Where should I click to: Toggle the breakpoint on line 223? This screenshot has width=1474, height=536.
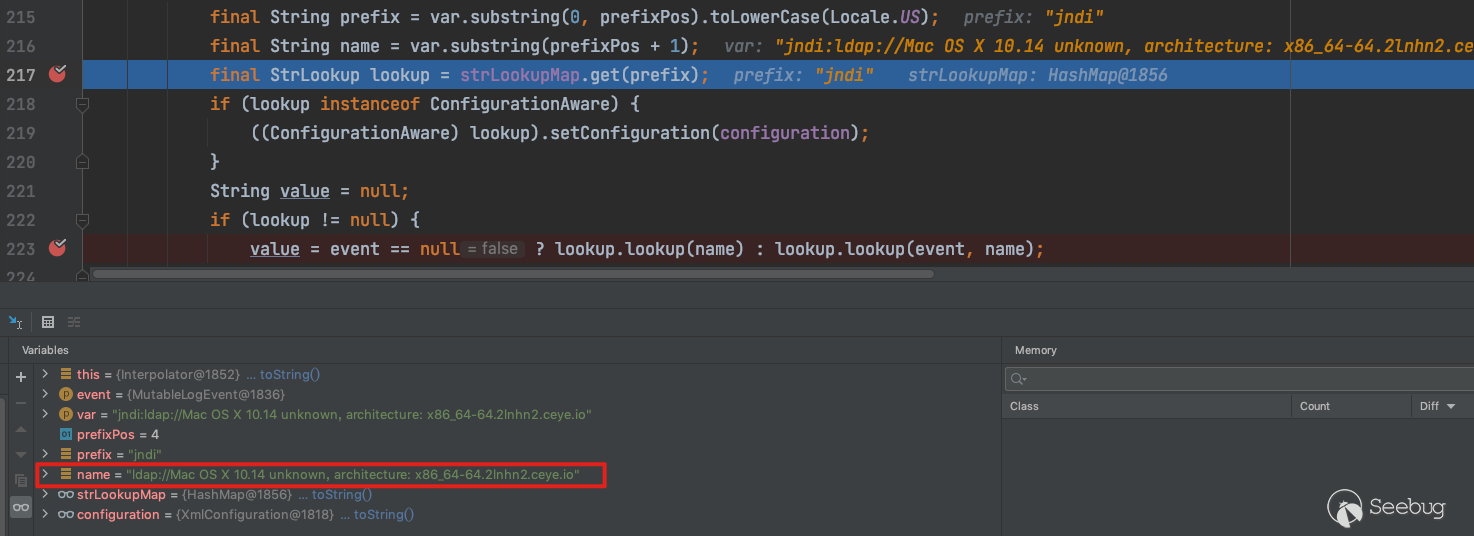click(57, 248)
